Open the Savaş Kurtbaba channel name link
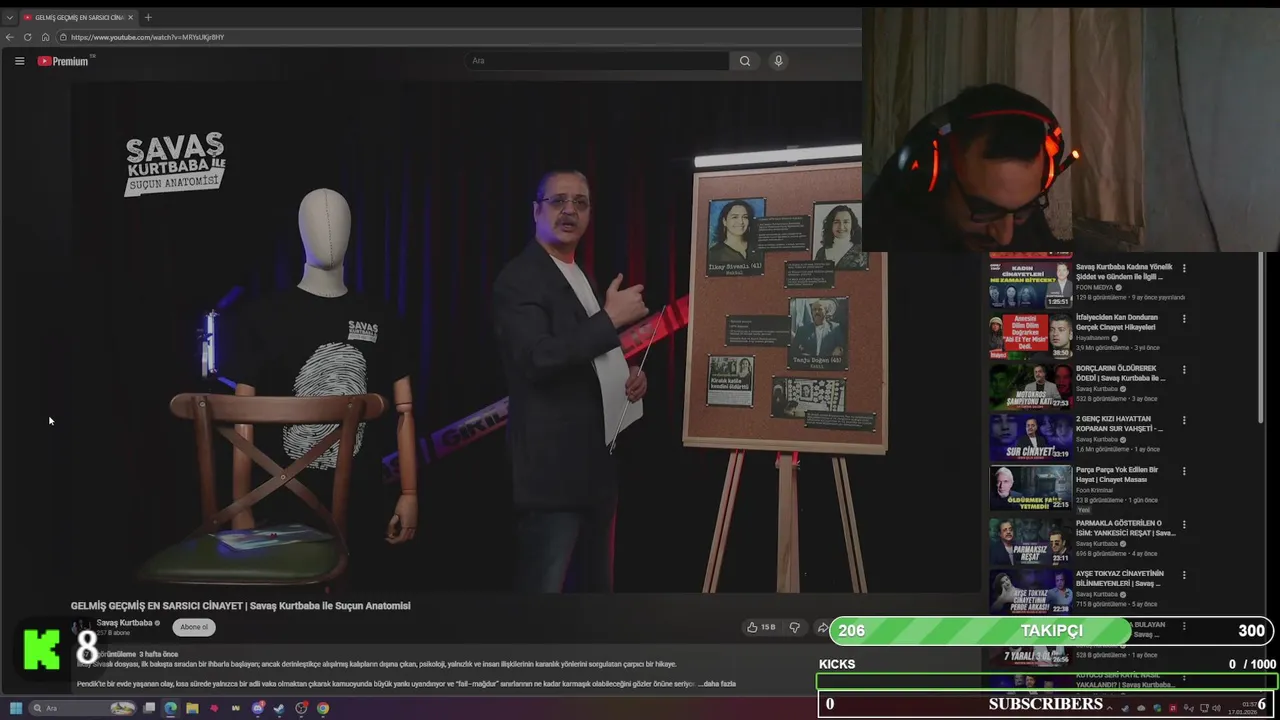This screenshot has height=720, width=1280. (x=124, y=623)
